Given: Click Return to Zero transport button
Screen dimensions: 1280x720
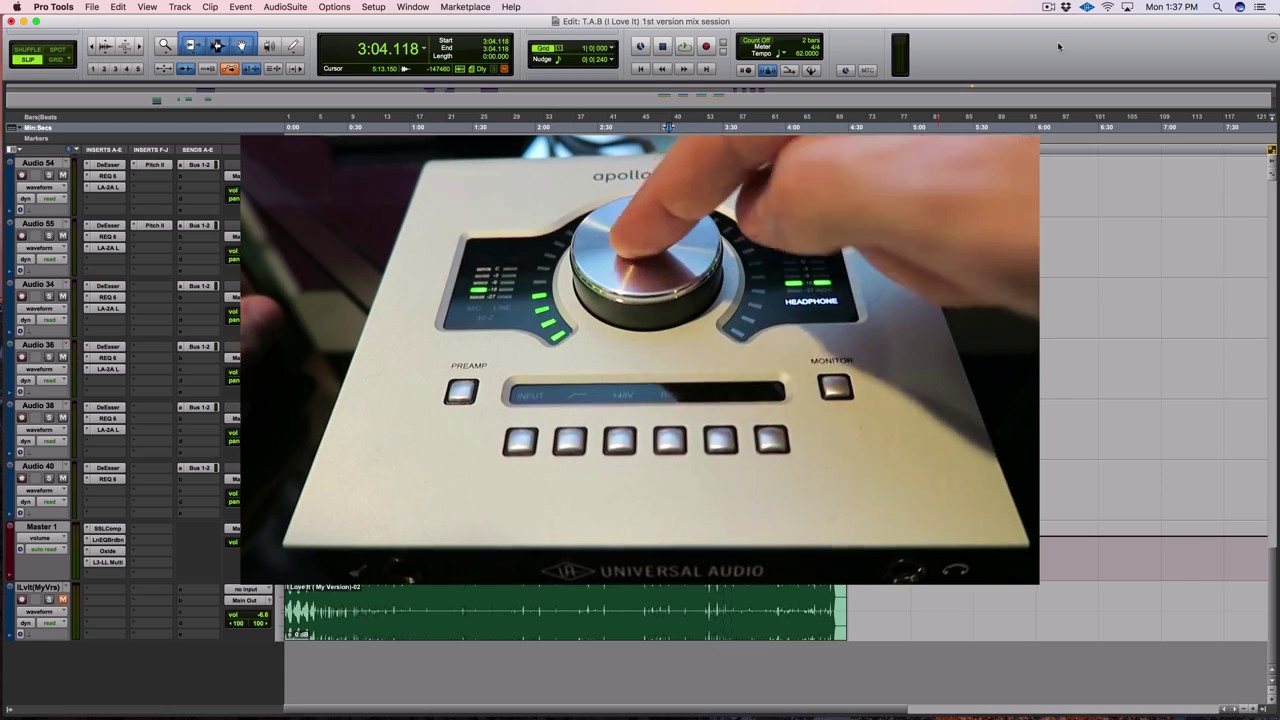Looking at the screenshot, I should point(641,69).
